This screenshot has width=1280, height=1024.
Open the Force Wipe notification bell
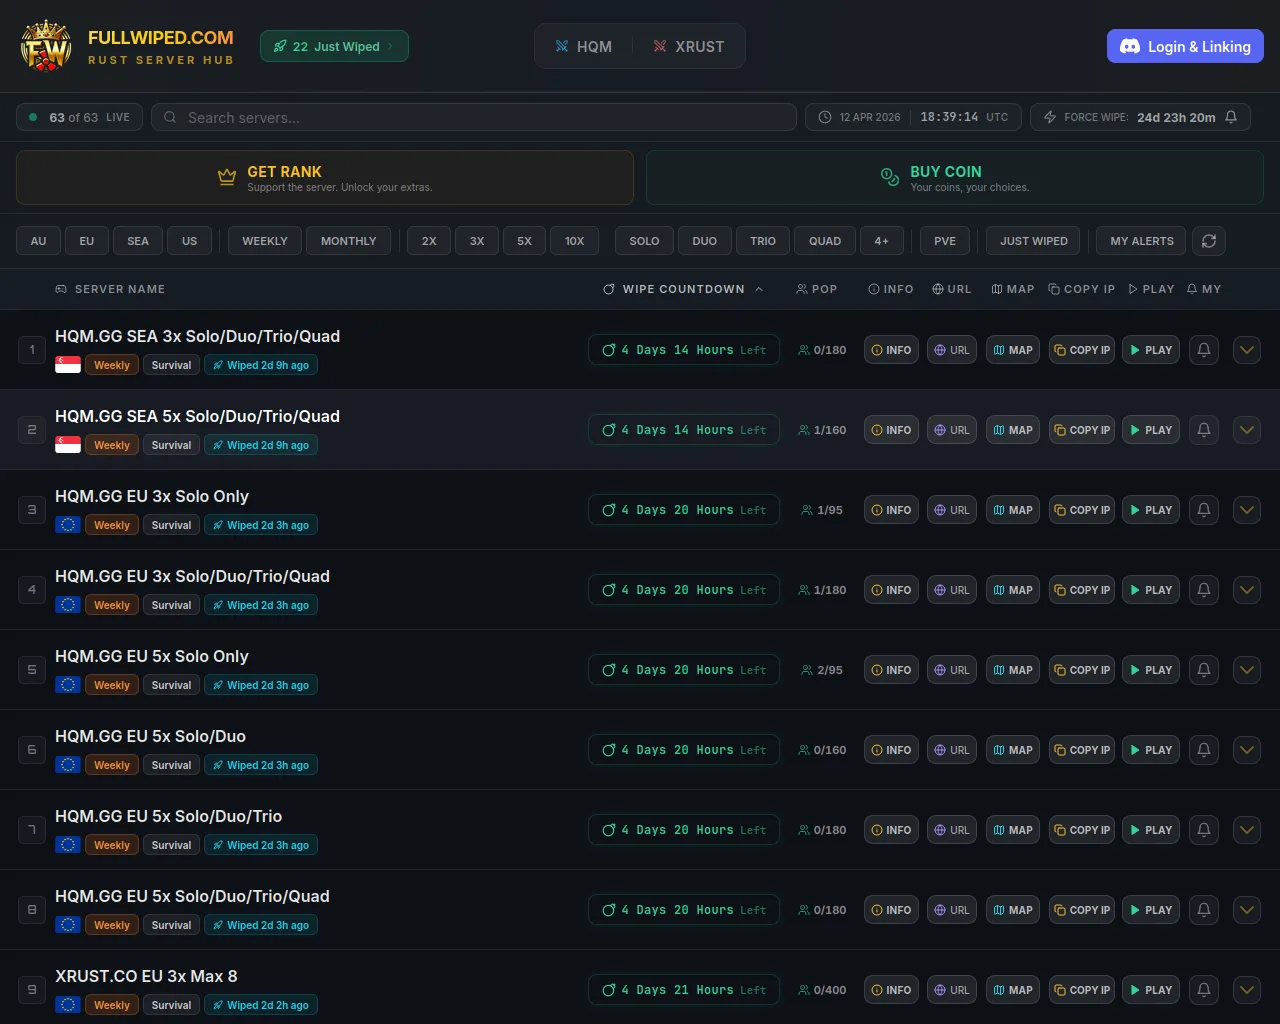[x=1231, y=117]
